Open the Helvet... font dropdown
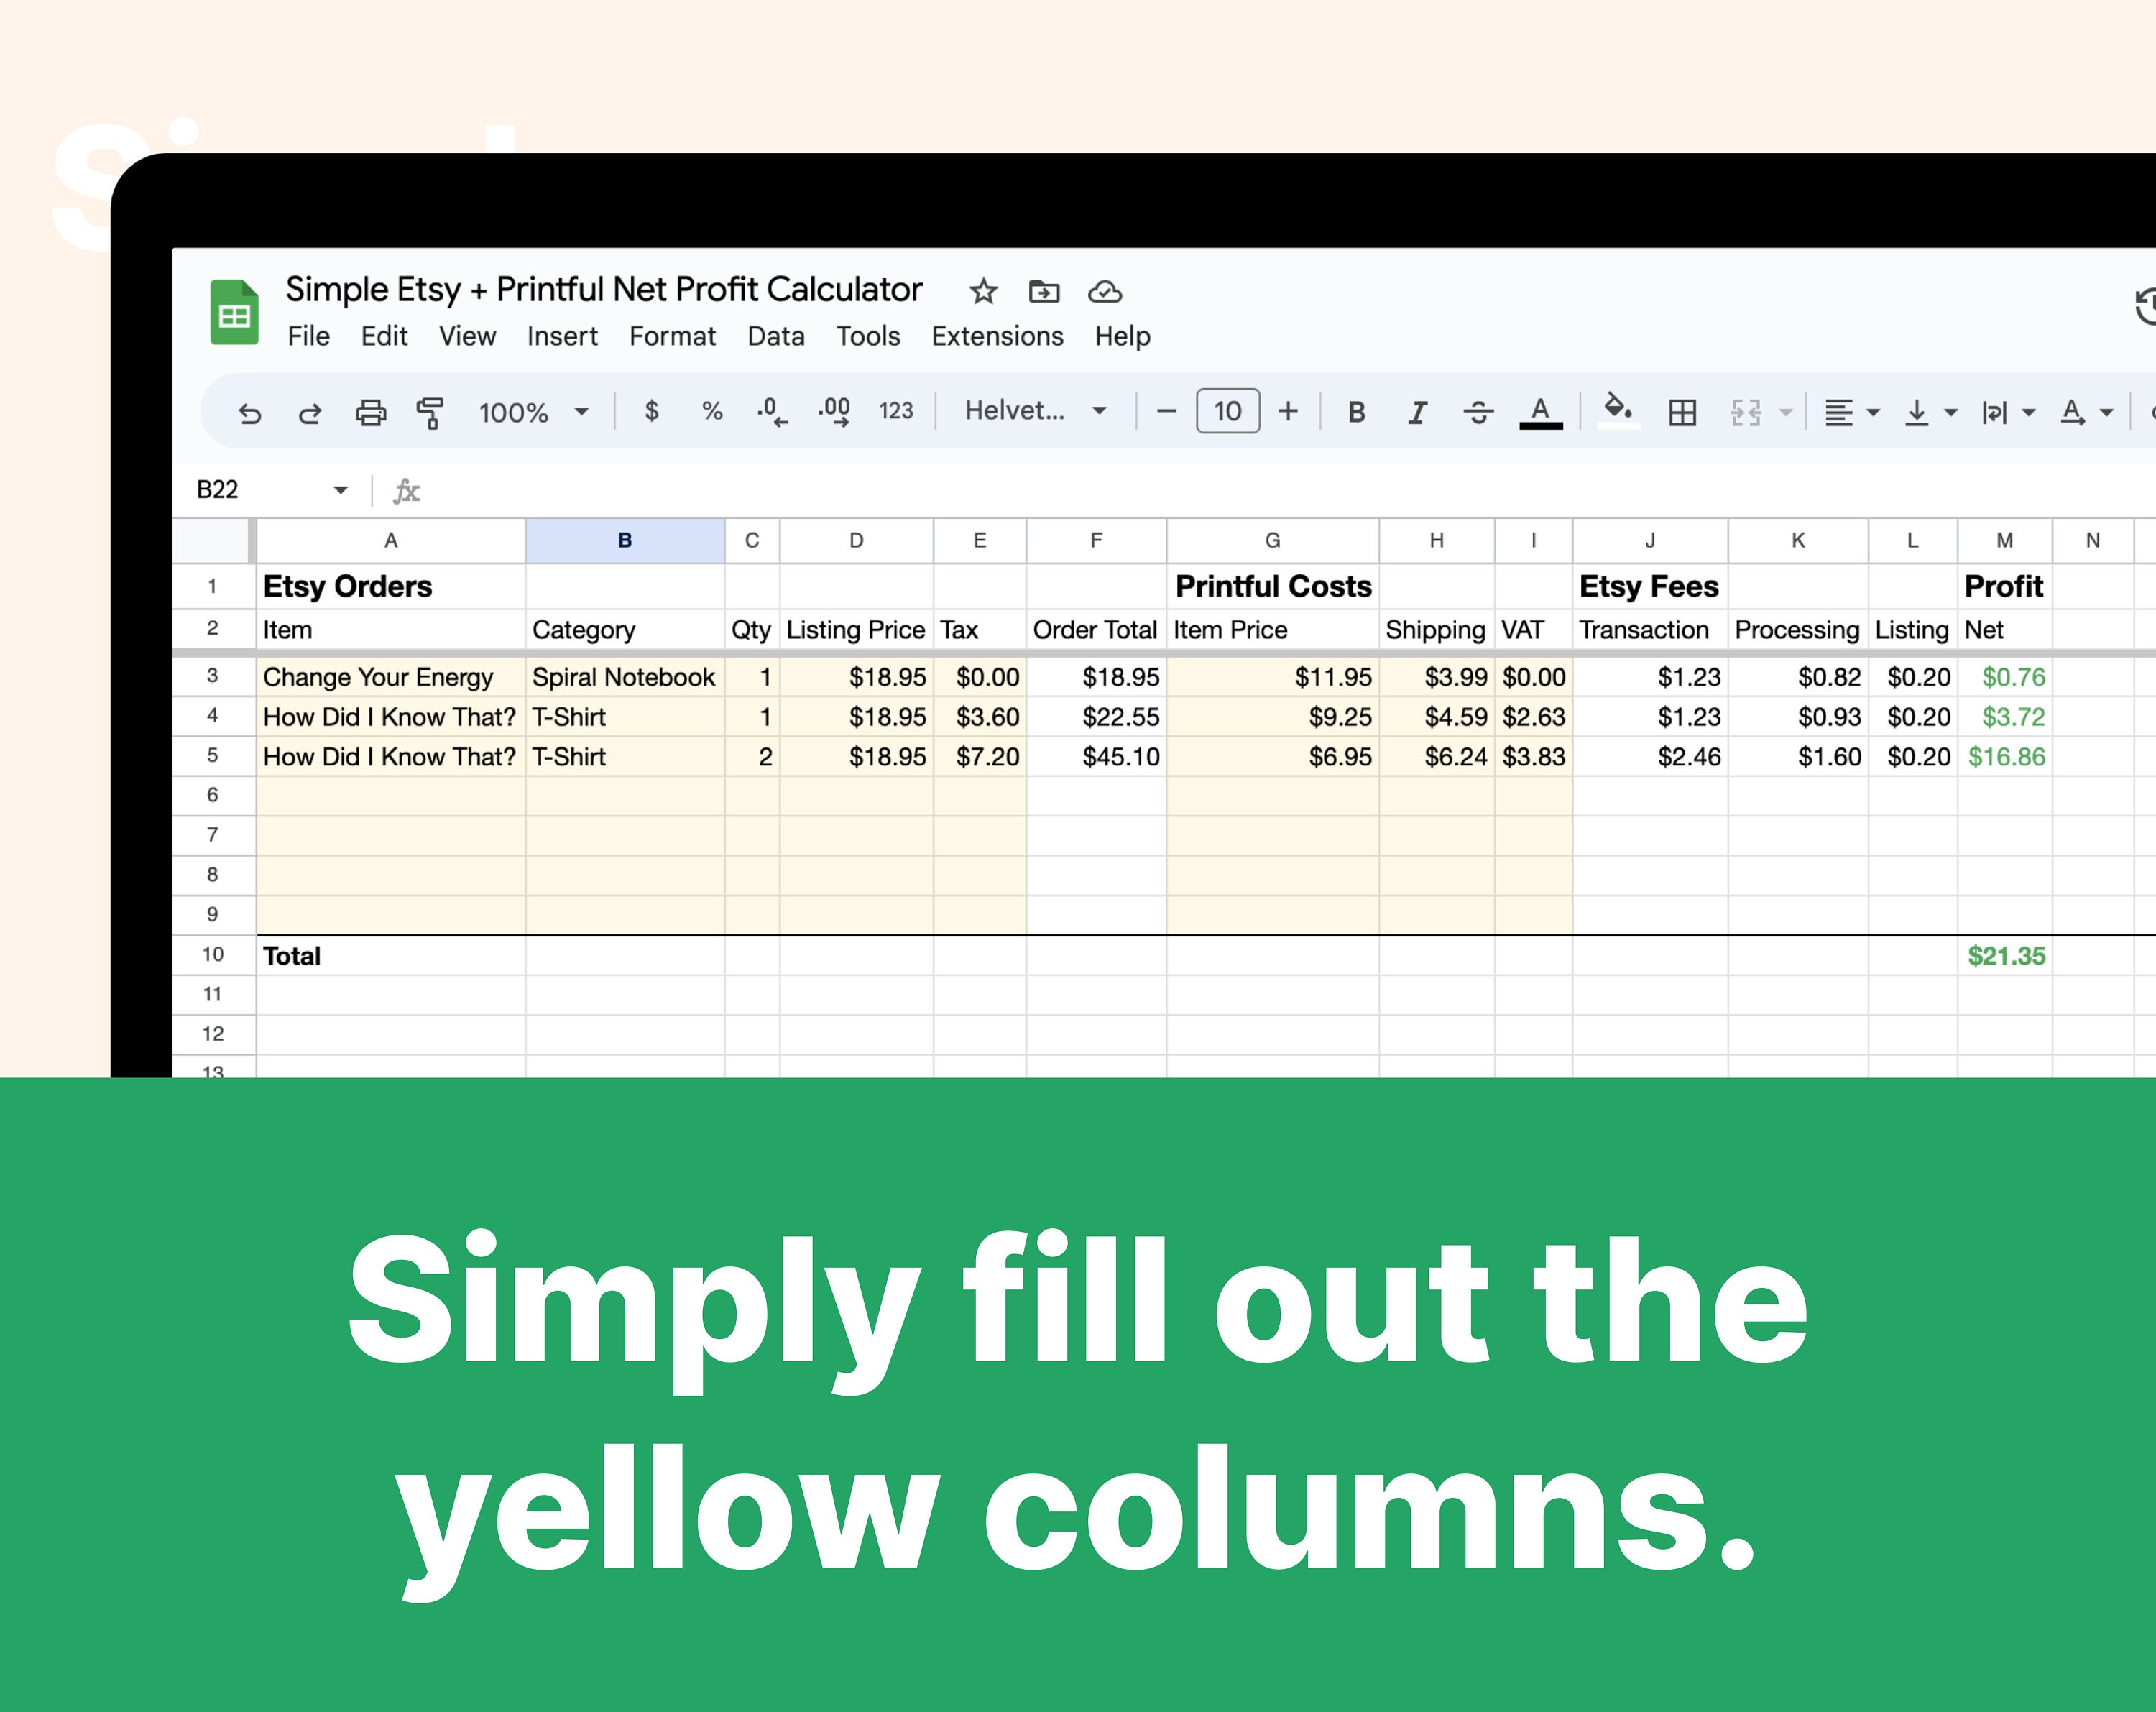Viewport: 2156px width, 1712px height. [1035, 411]
